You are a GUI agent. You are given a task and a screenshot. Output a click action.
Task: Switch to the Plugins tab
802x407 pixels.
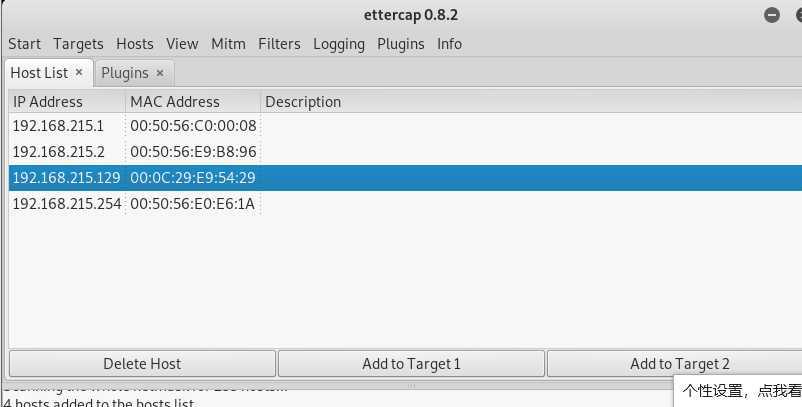[x=125, y=73]
